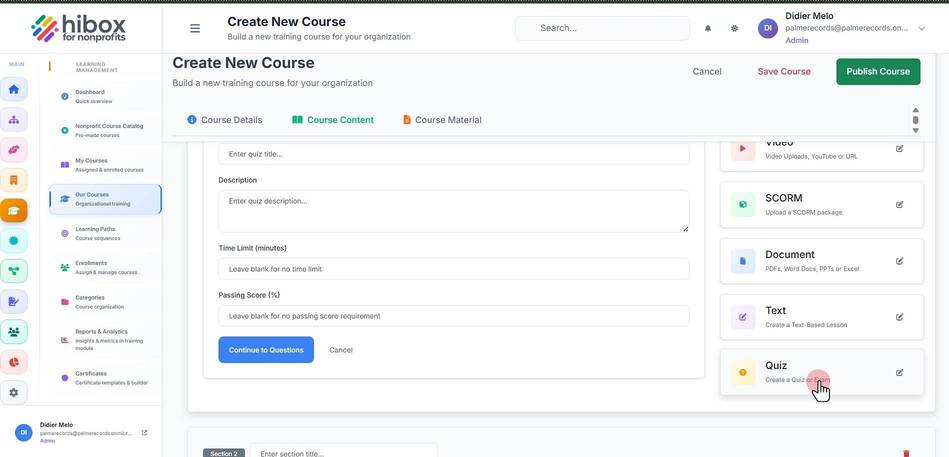Open notifications bell icon

click(708, 28)
